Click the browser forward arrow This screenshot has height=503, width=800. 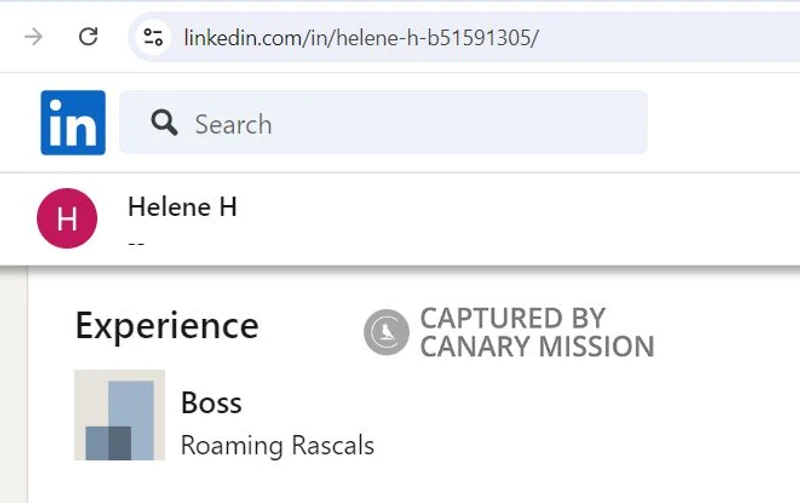pyautogui.click(x=34, y=37)
